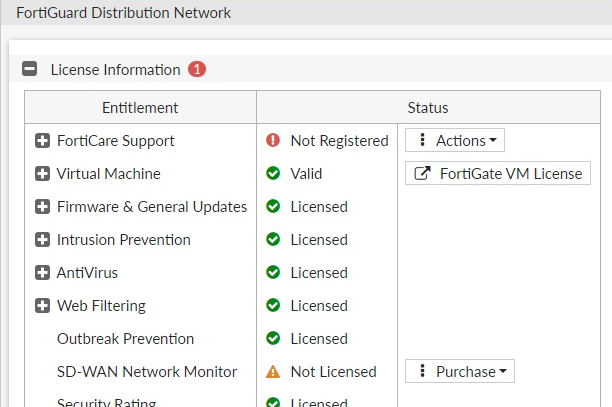Click the orange warning icon for SD-WAN

(x=273, y=371)
